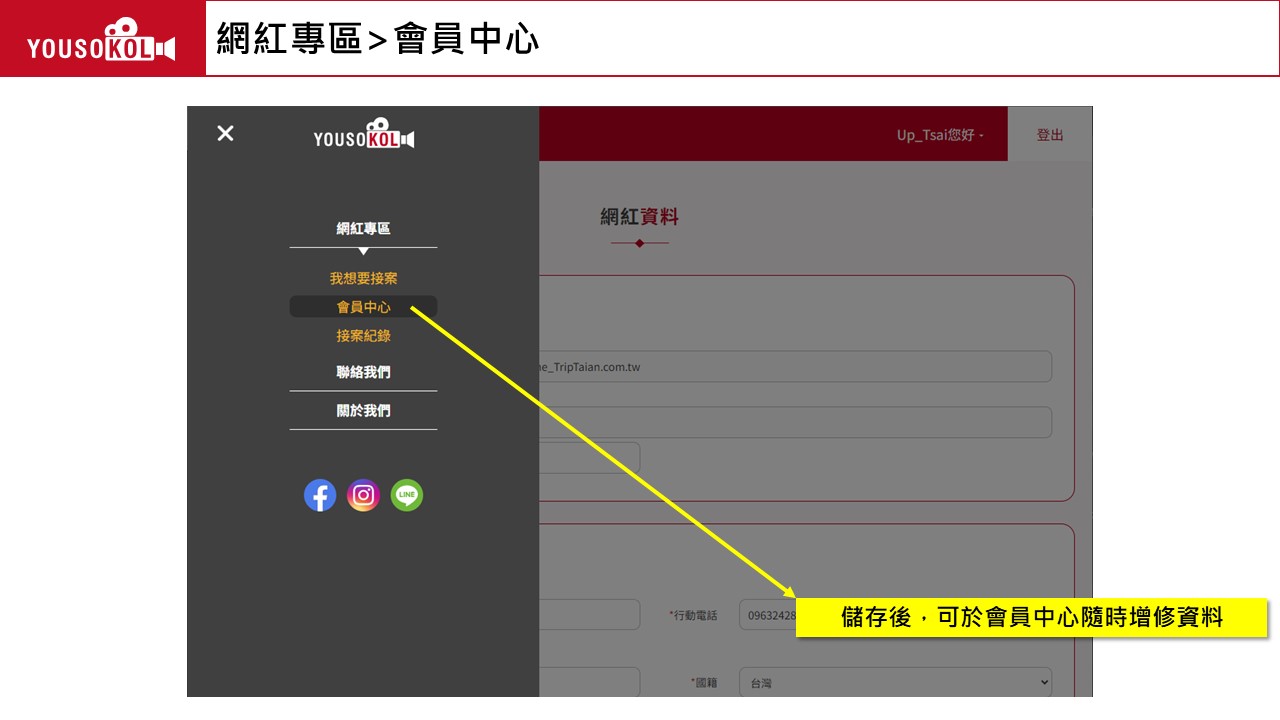
Task: Click the 行動電話 phone number field
Action: point(767,615)
